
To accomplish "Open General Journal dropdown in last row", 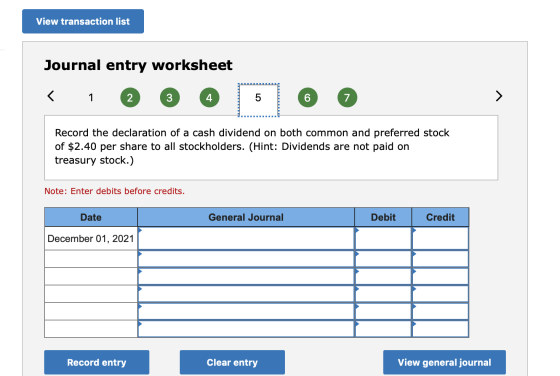I will (246, 329).
